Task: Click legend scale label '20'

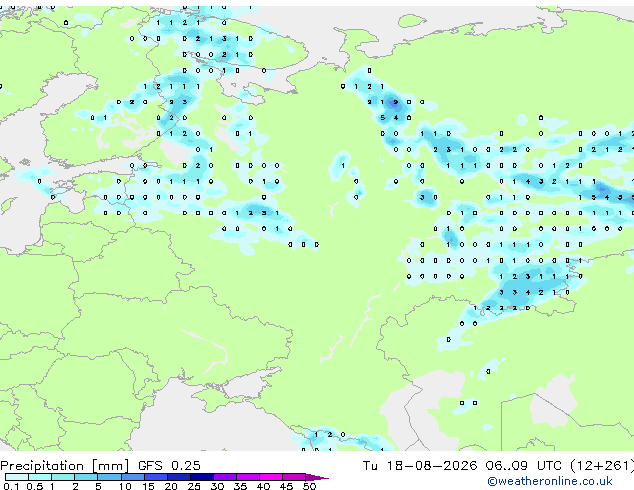Action: pos(171,486)
